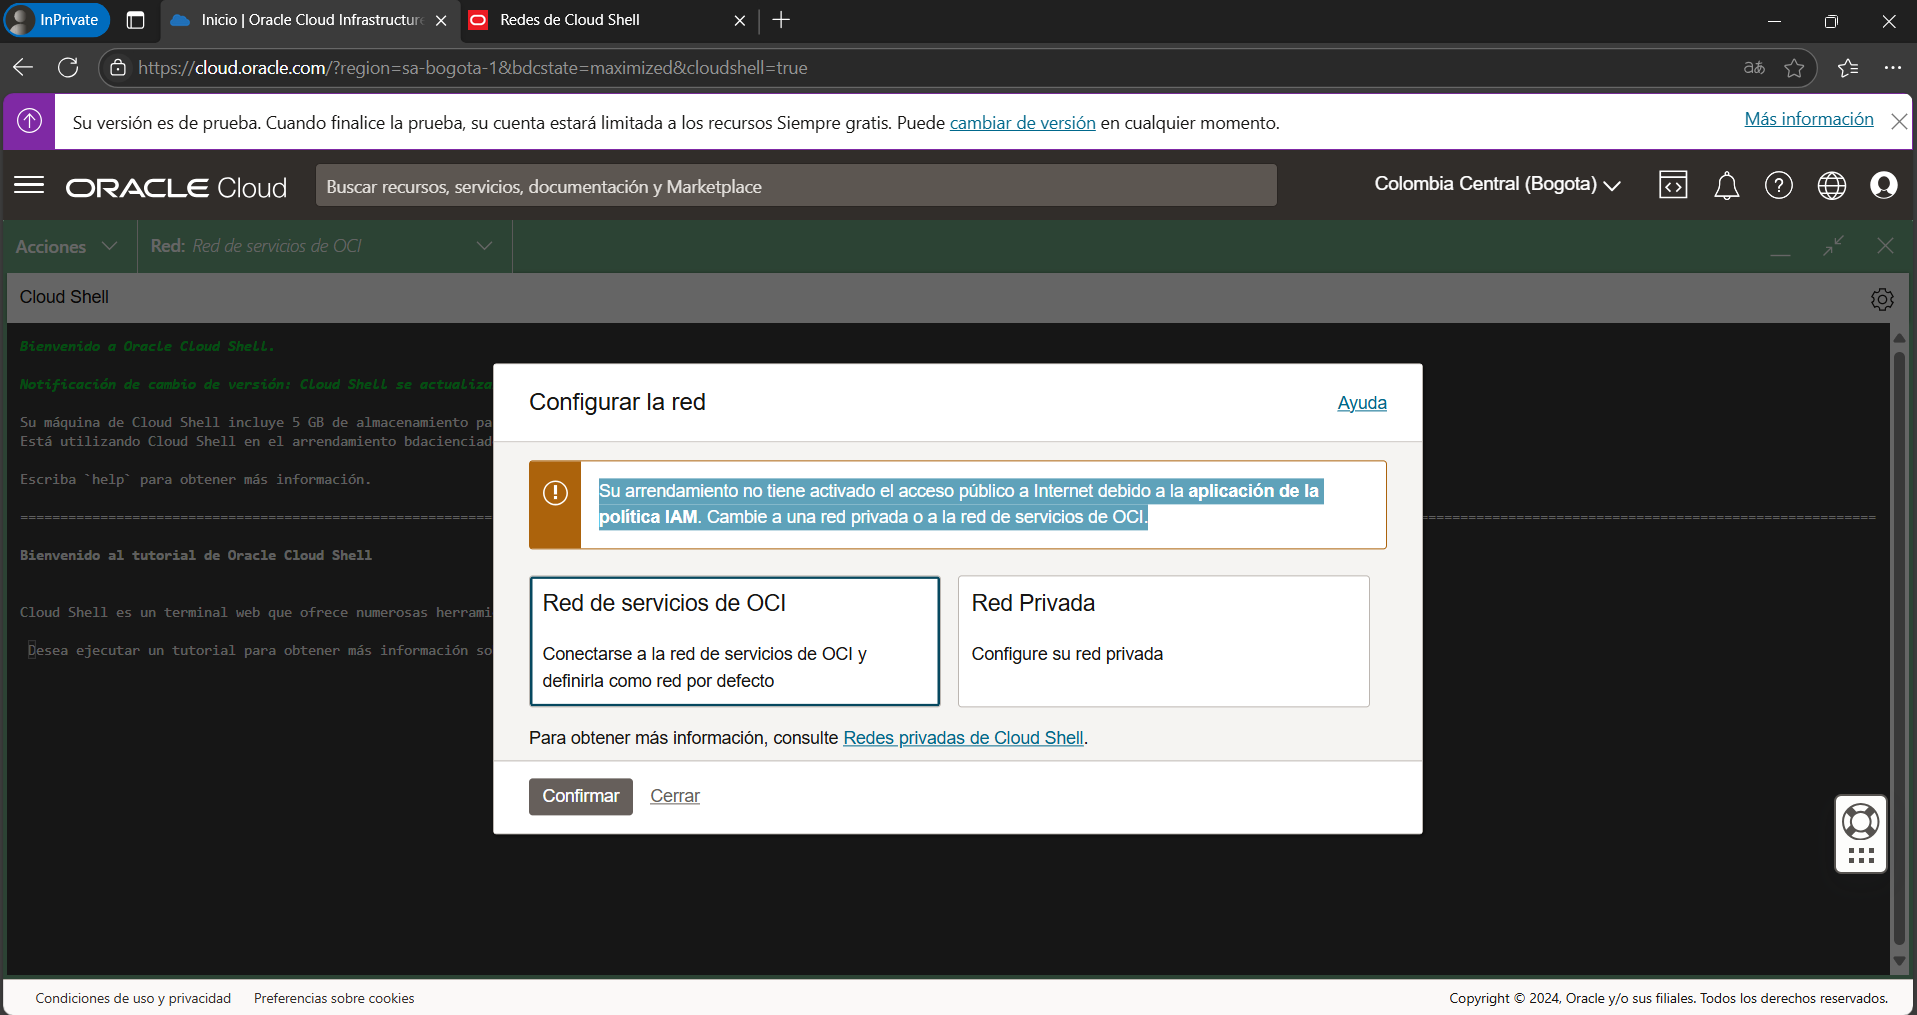The width and height of the screenshot is (1917, 1015).
Task: Open the browser favorites list
Action: click(x=1848, y=68)
